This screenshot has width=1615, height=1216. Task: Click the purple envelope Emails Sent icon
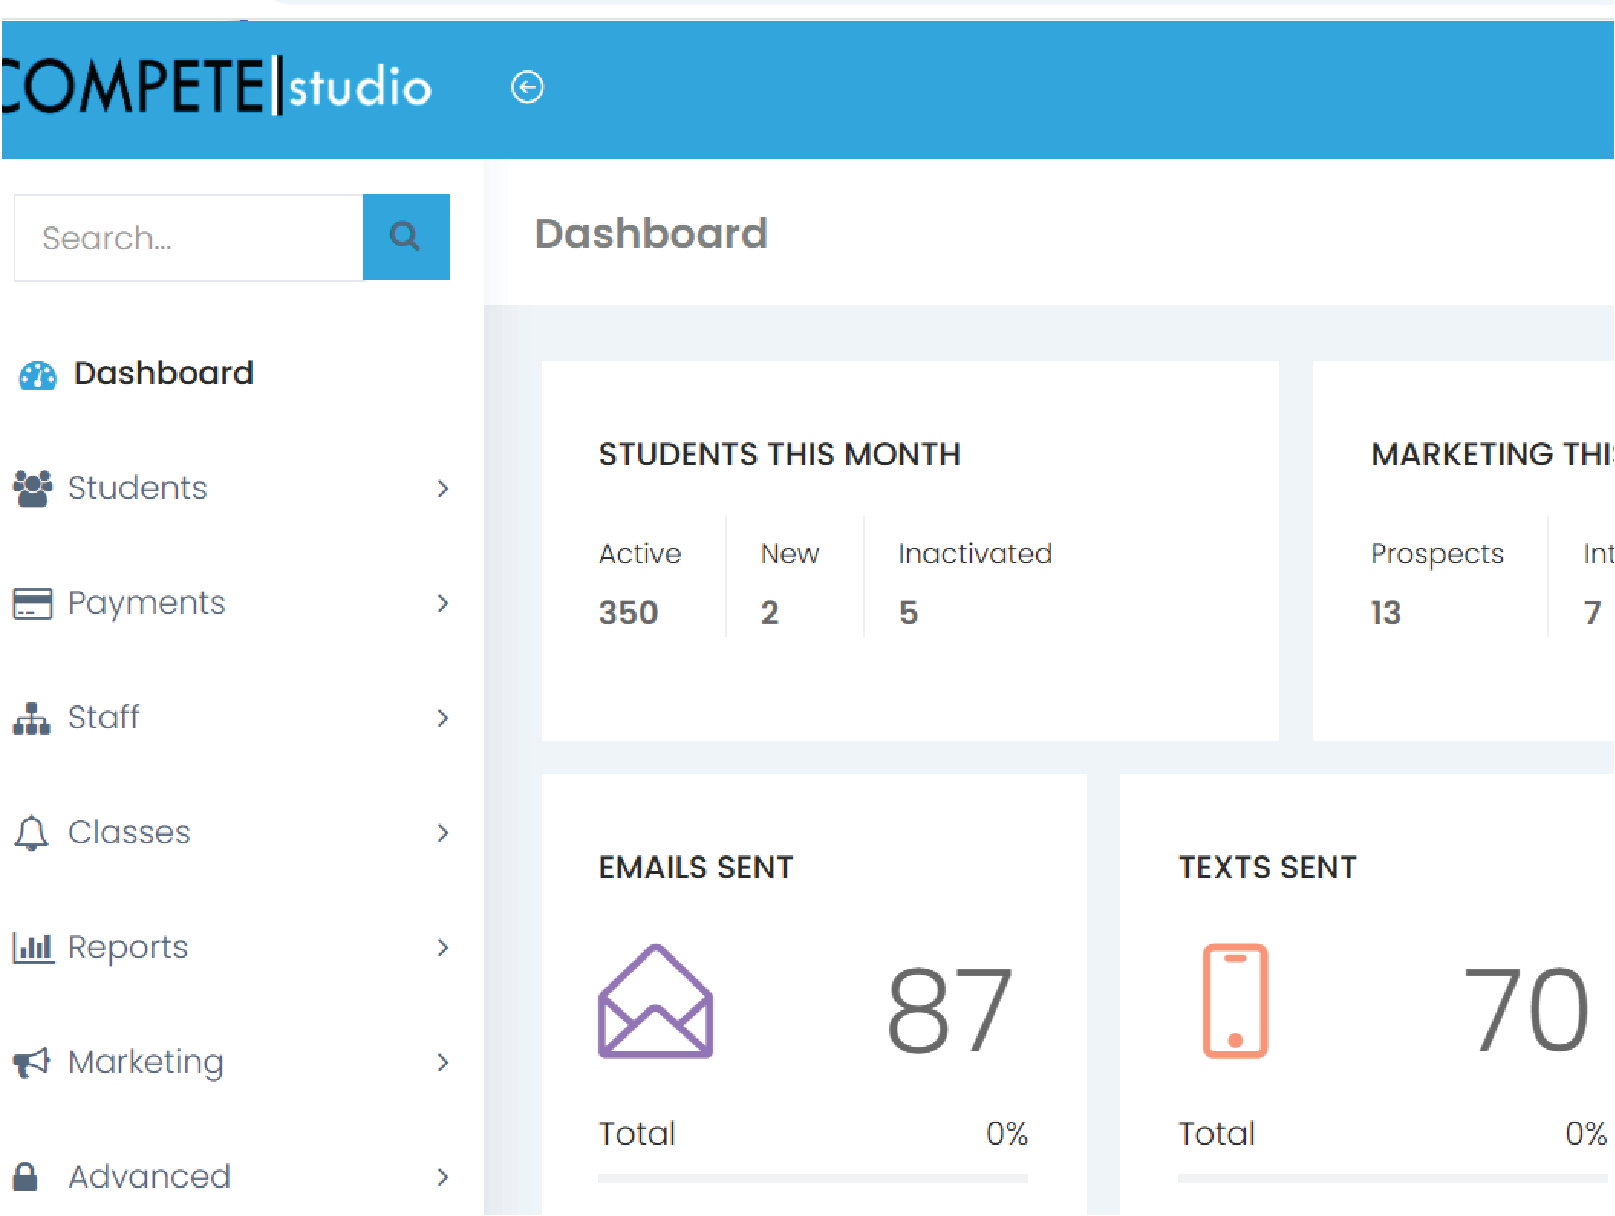coord(655,1002)
